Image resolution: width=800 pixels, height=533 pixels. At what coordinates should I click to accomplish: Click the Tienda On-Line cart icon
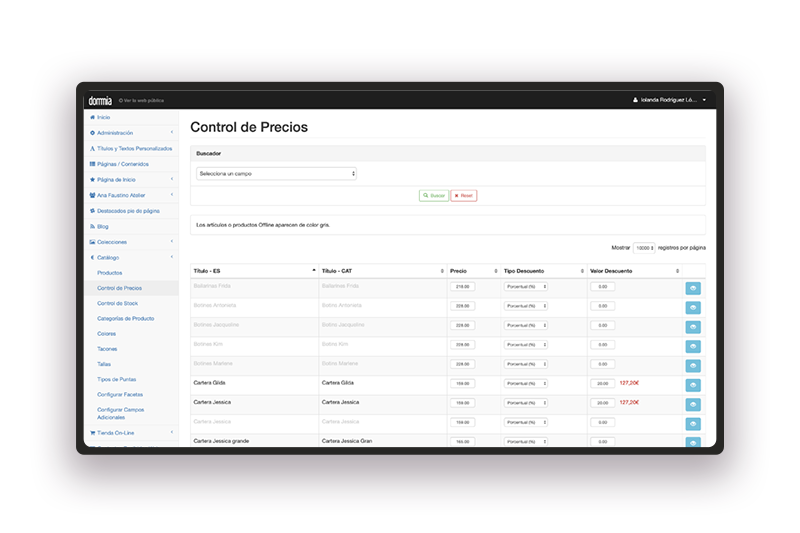click(x=92, y=433)
